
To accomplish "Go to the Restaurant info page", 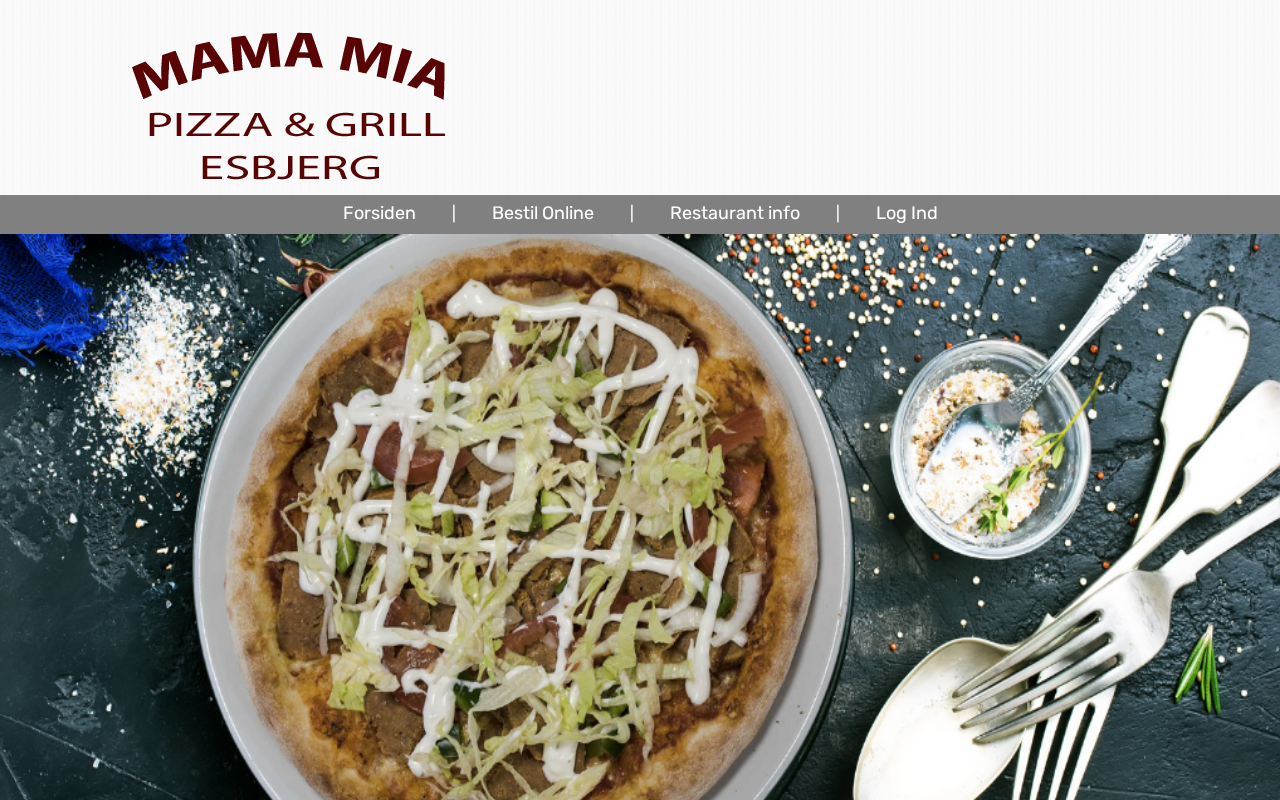I will coord(735,213).
